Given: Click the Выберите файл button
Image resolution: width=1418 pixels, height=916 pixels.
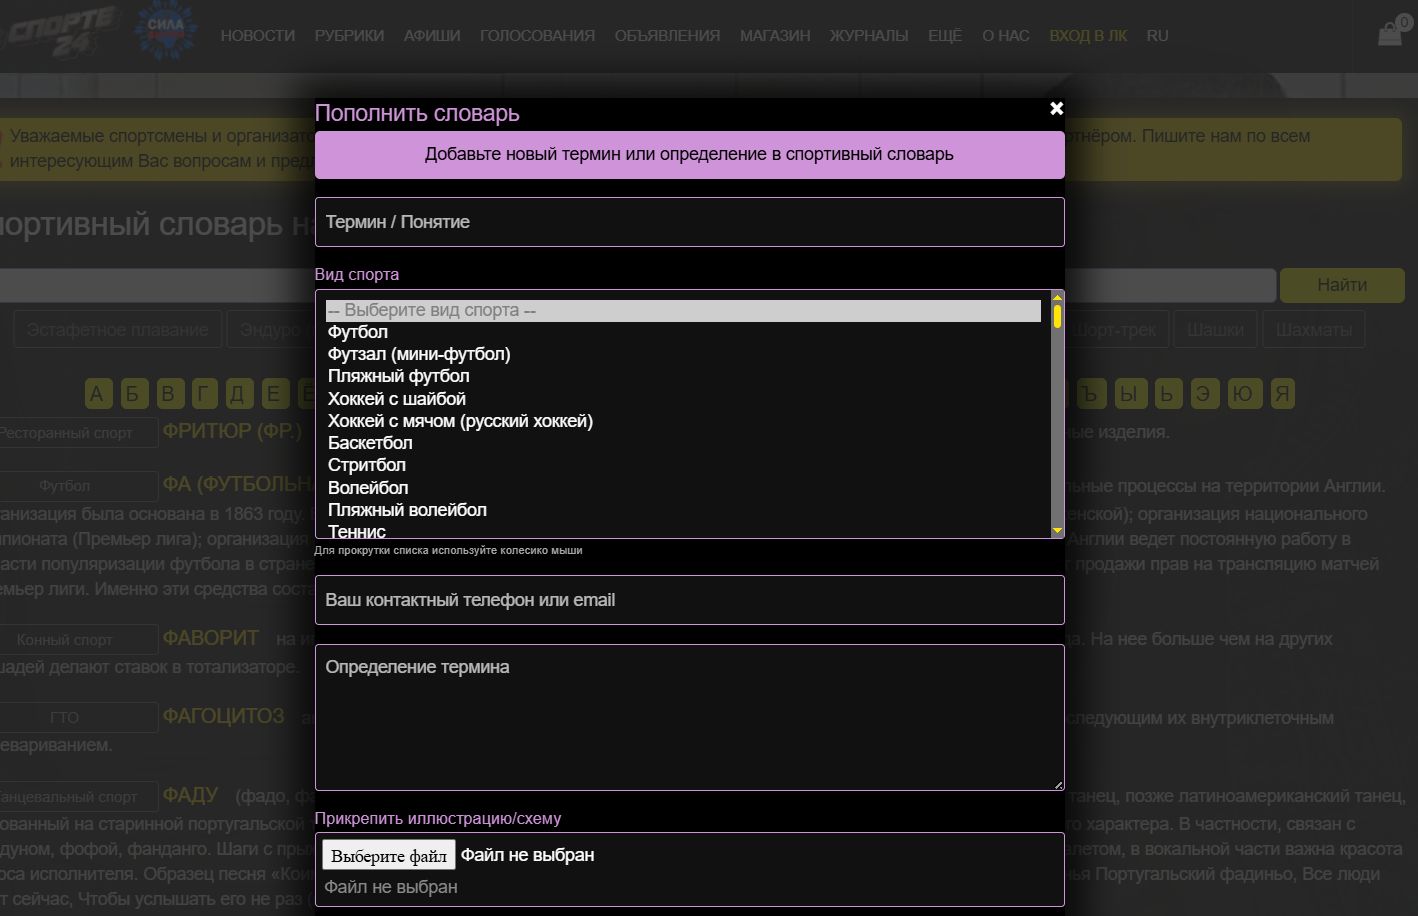Looking at the screenshot, I should pos(389,855).
